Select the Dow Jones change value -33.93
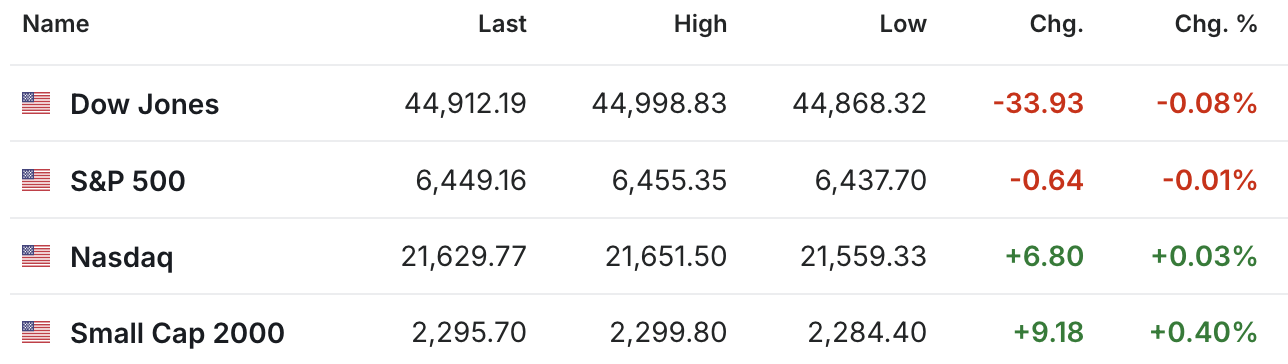Image resolution: width=1288 pixels, height=364 pixels. pyautogui.click(x=1038, y=103)
